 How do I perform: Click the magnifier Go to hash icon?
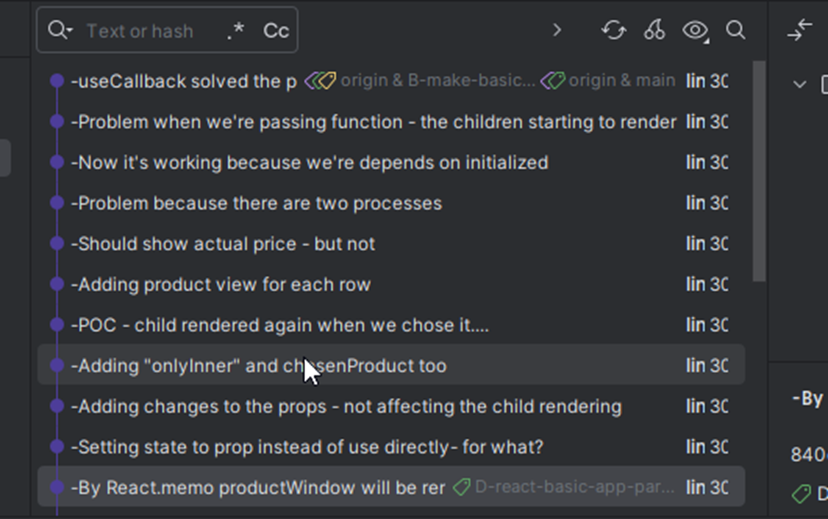pos(735,30)
